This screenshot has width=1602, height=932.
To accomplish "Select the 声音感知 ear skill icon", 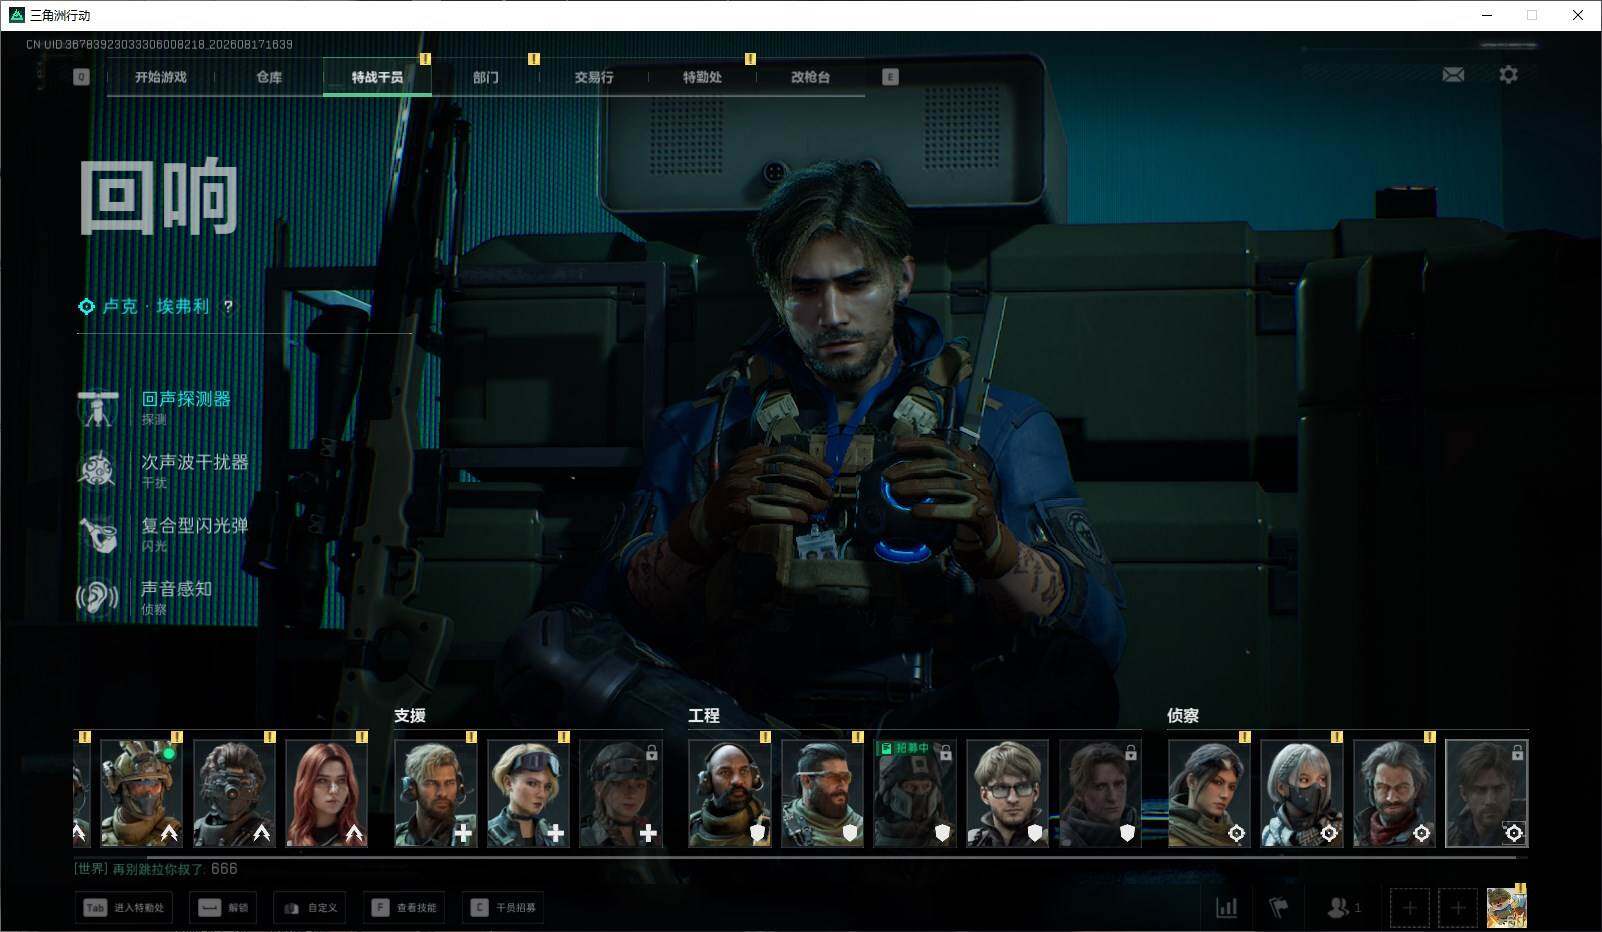I will [98, 598].
